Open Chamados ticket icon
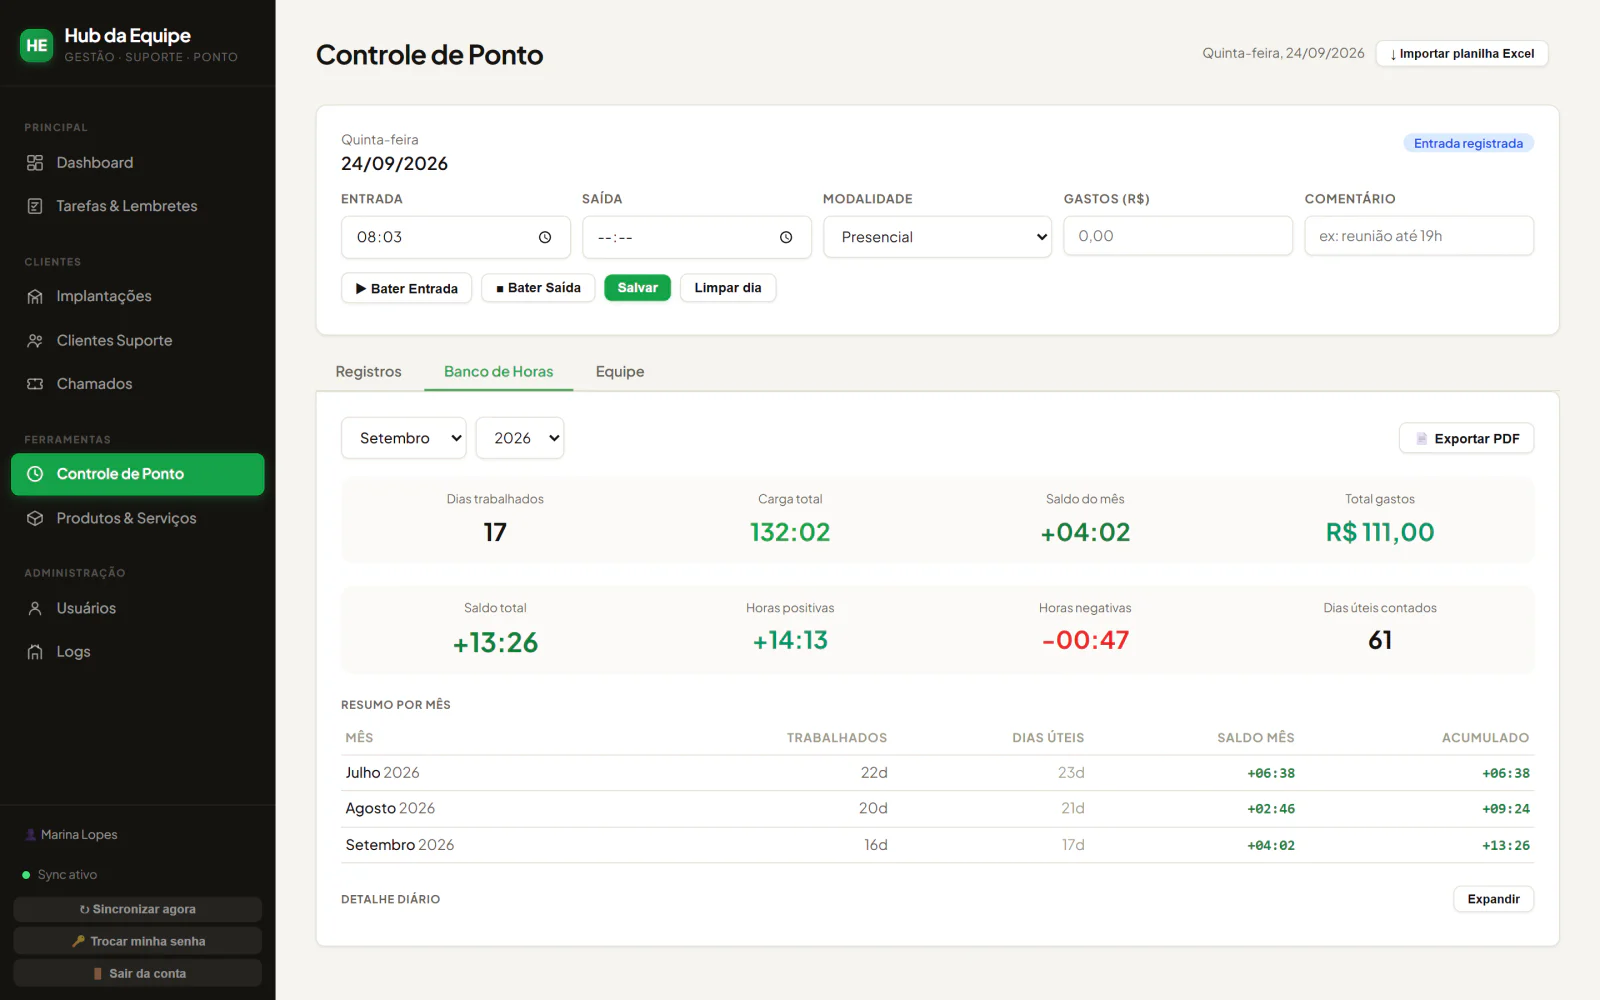 coord(35,384)
